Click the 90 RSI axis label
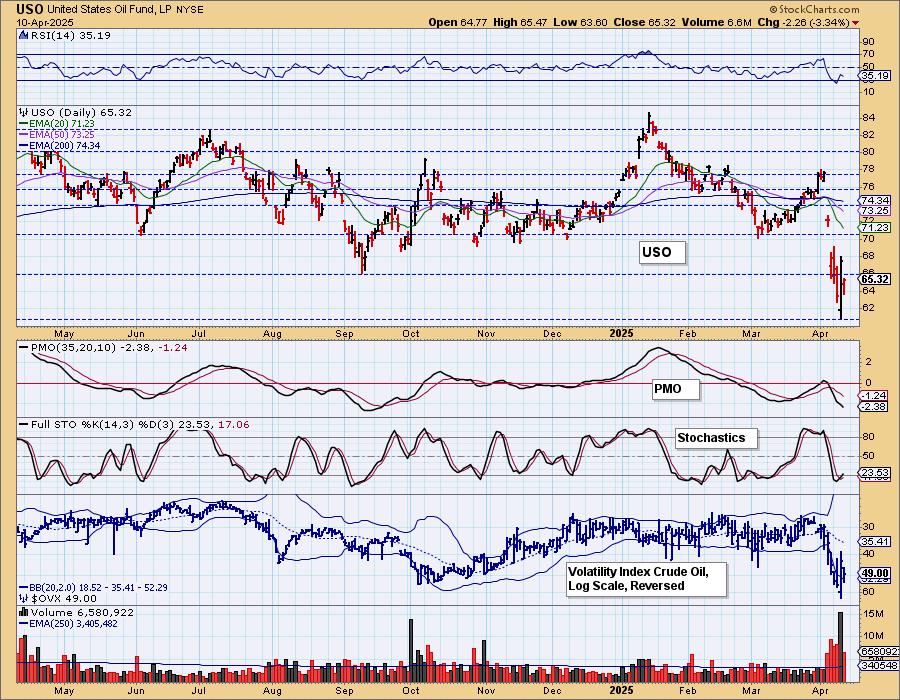 [868, 42]
